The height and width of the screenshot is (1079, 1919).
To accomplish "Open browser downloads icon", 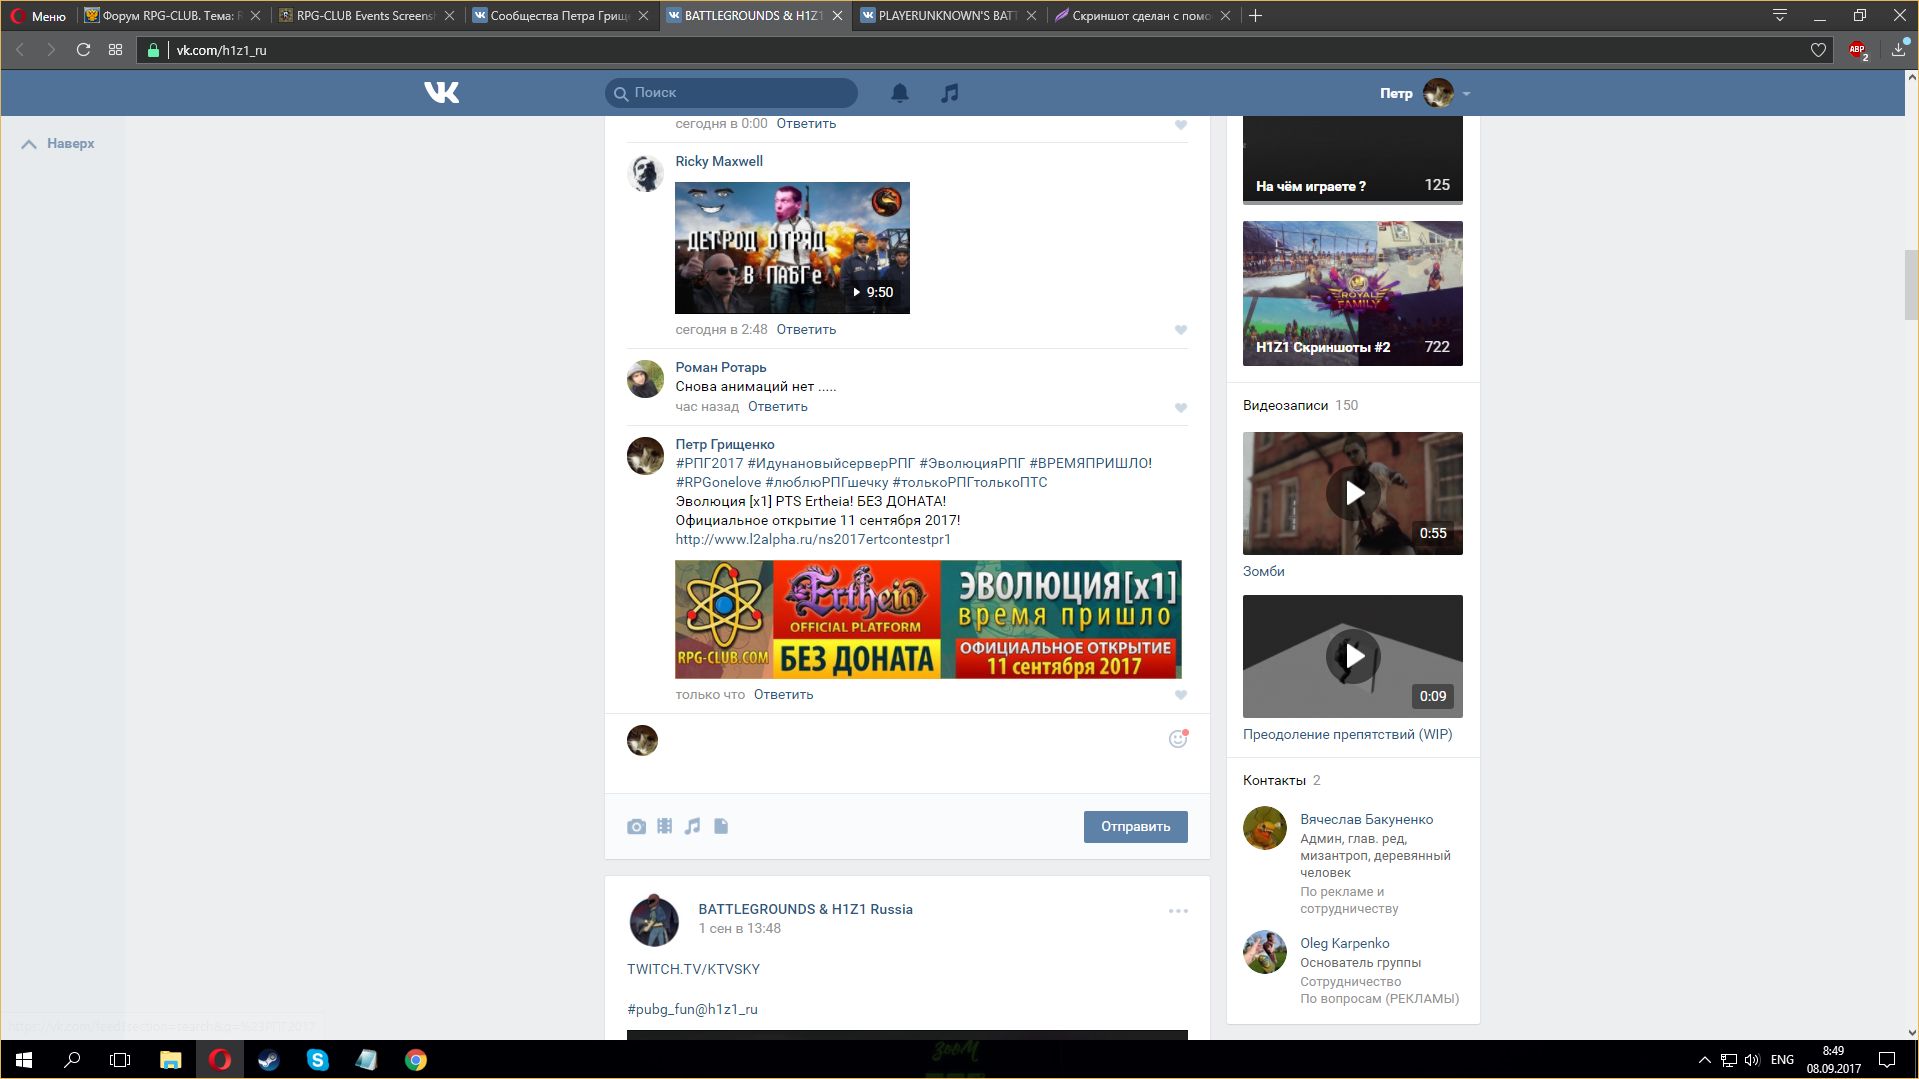I will click(x=1898, y=50).
